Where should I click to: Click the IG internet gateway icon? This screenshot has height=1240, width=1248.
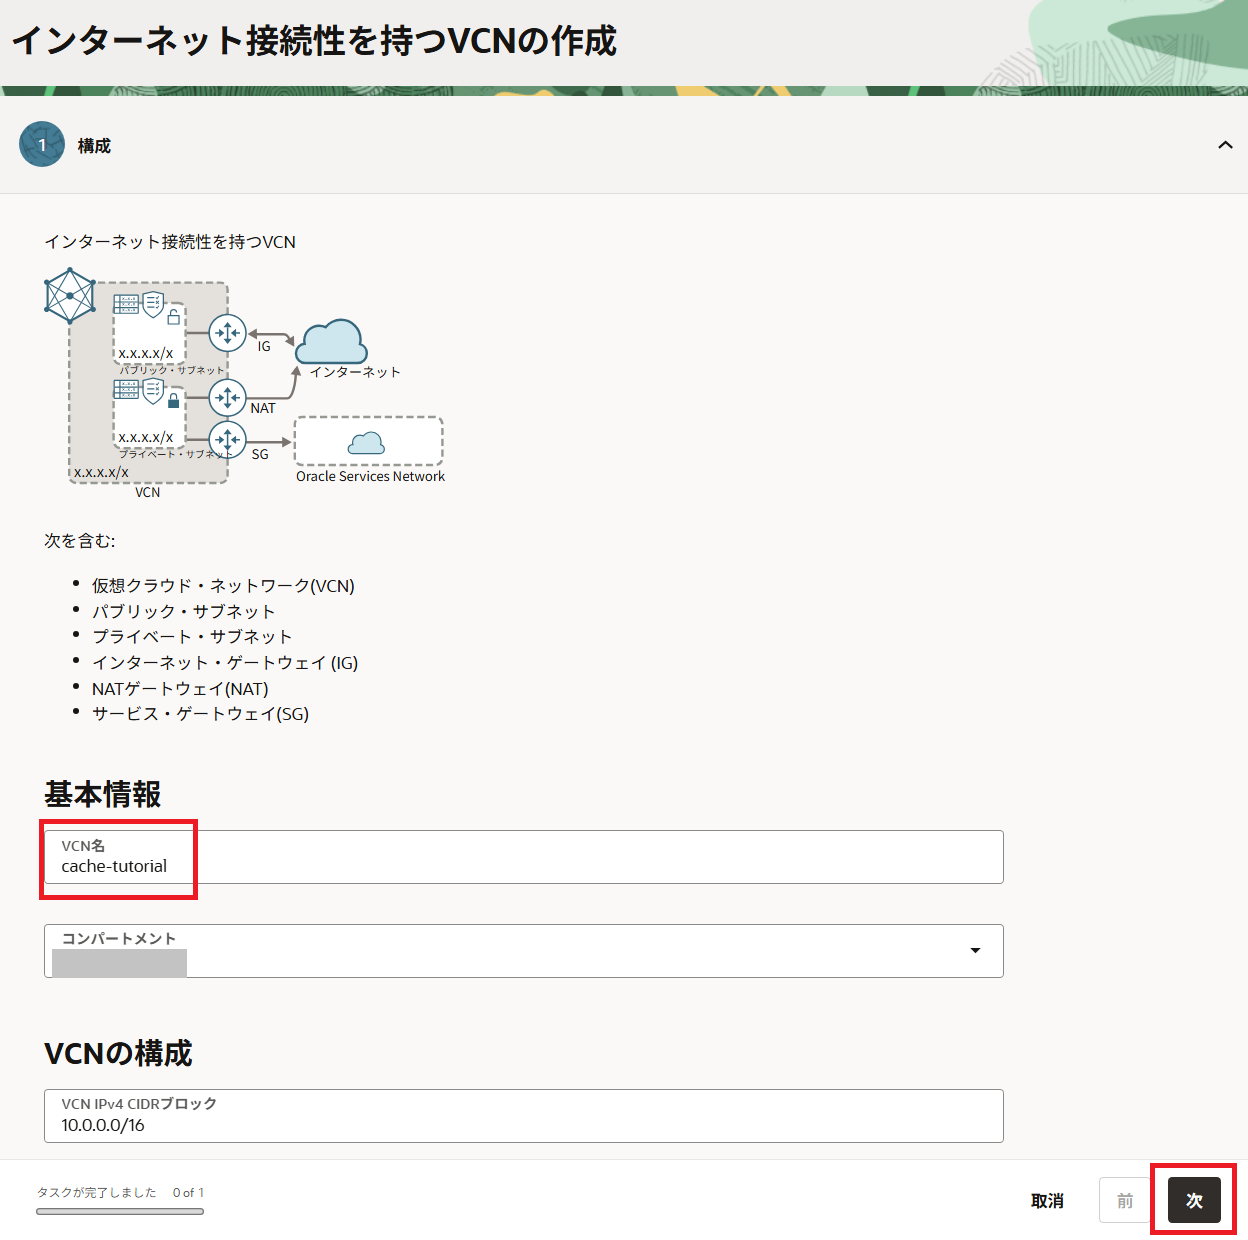[228, 333]
